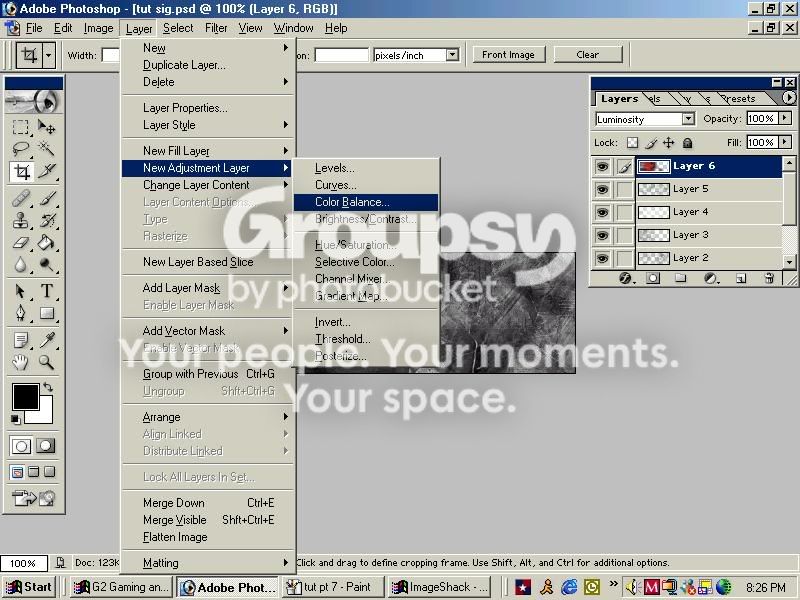Open the black foreground color swatch
This screenshot has height=600, width=800.
tap(26, 397)
